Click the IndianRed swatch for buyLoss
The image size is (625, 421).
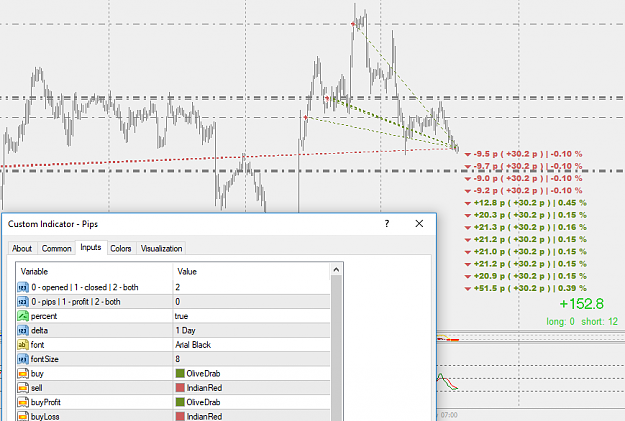point(180,416)
